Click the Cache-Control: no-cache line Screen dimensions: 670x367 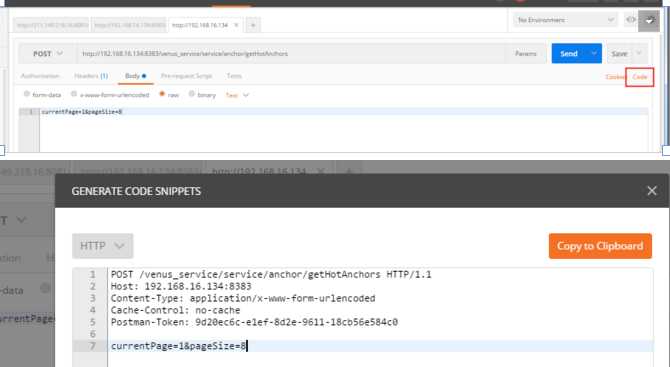point(175,310)
